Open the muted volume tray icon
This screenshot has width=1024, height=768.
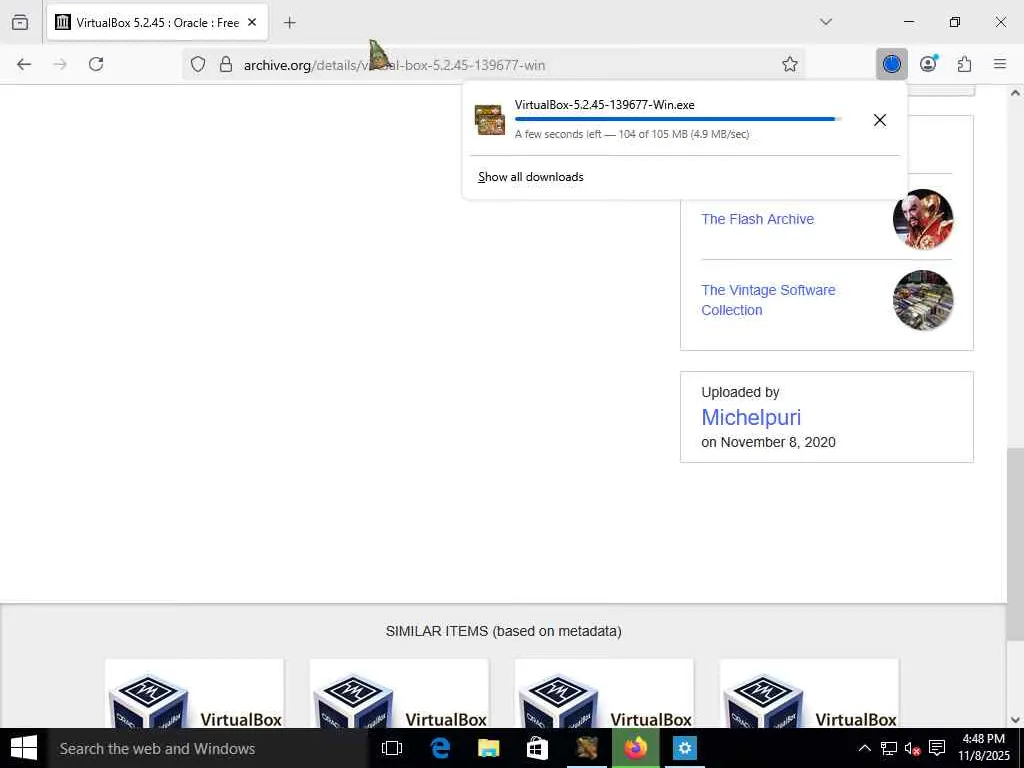(912, 748)
